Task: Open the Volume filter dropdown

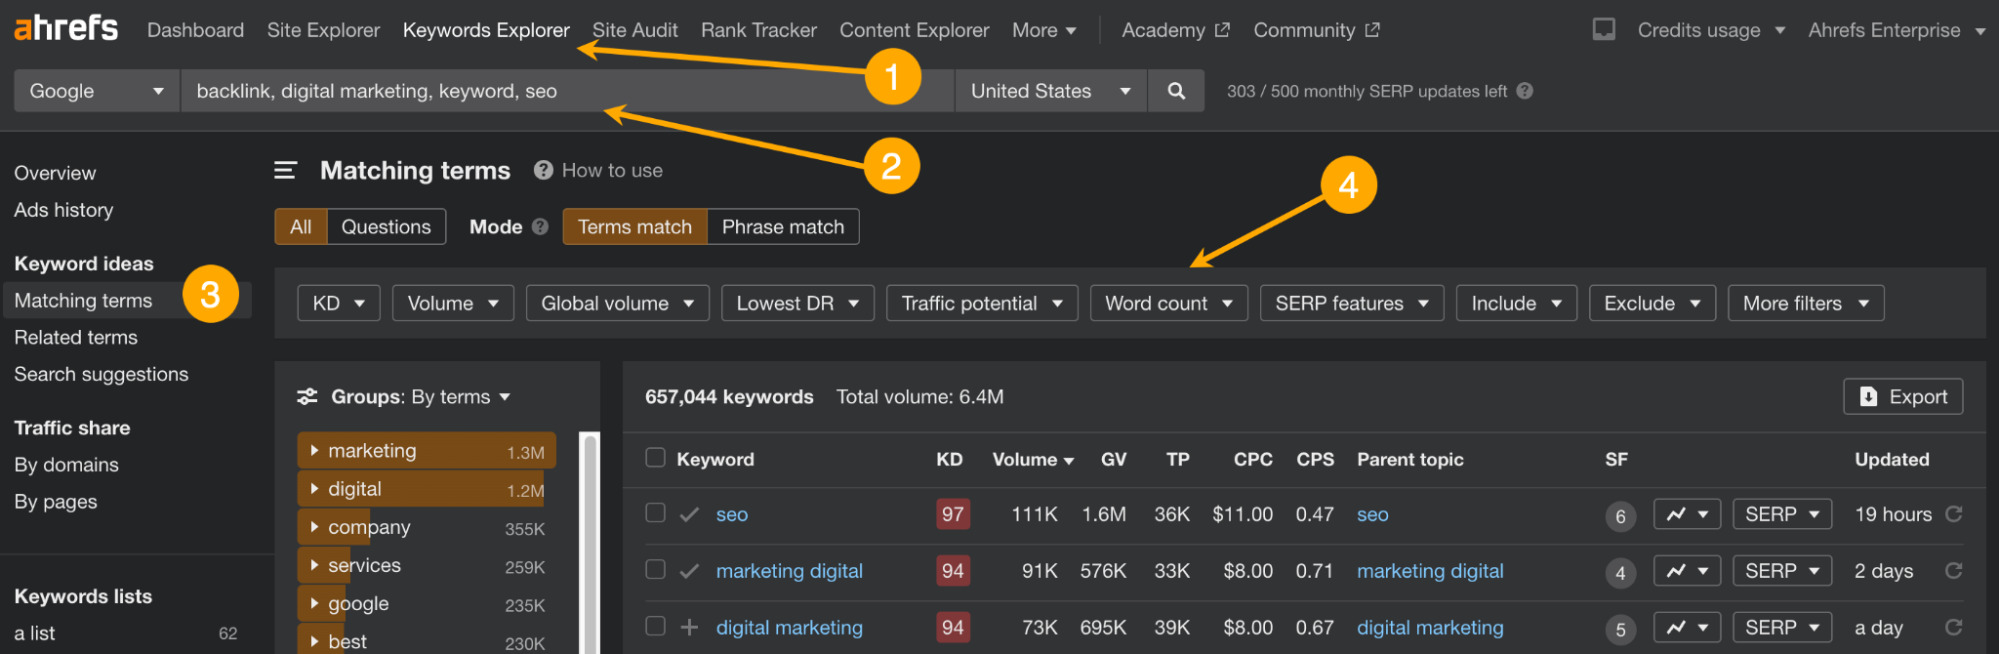Action: [x=453, y=303]
